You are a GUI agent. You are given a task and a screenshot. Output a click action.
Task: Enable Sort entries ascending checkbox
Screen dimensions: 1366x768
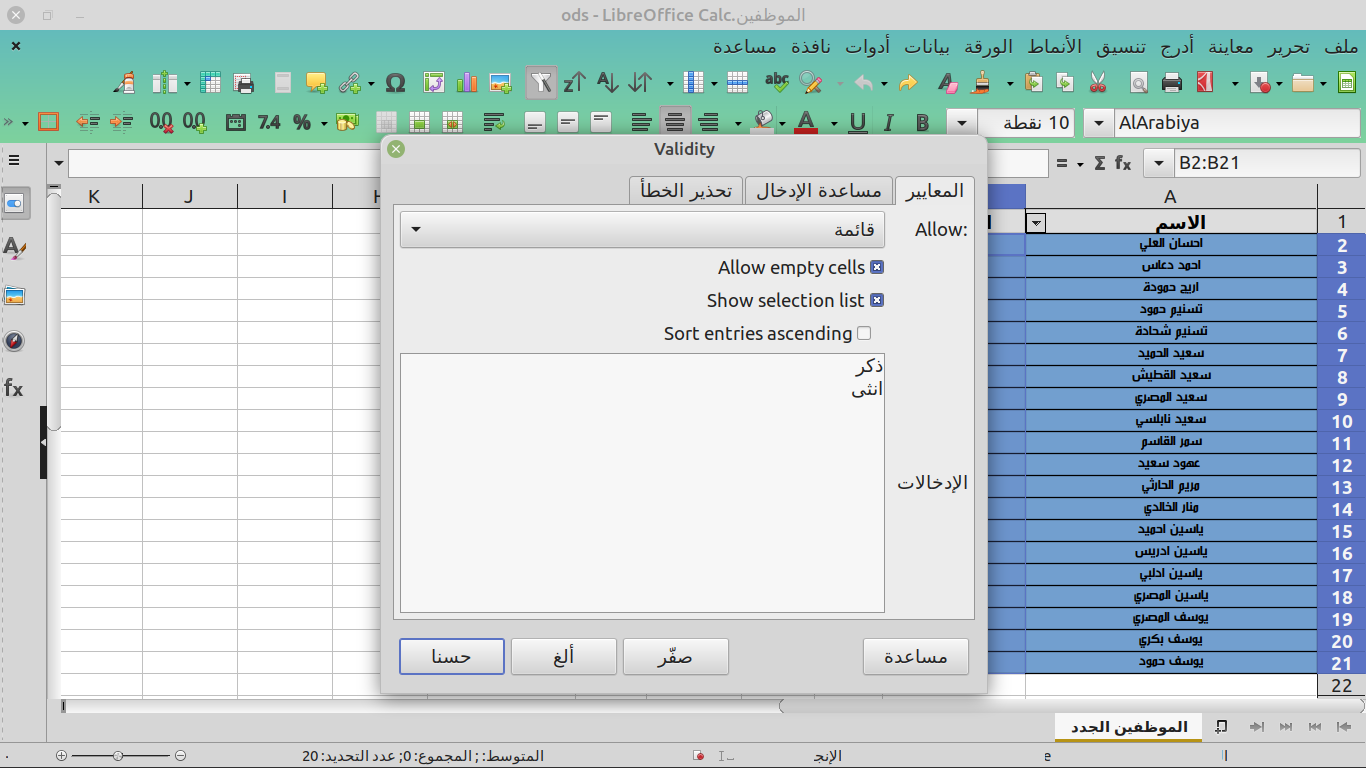(x=864, y=334)
